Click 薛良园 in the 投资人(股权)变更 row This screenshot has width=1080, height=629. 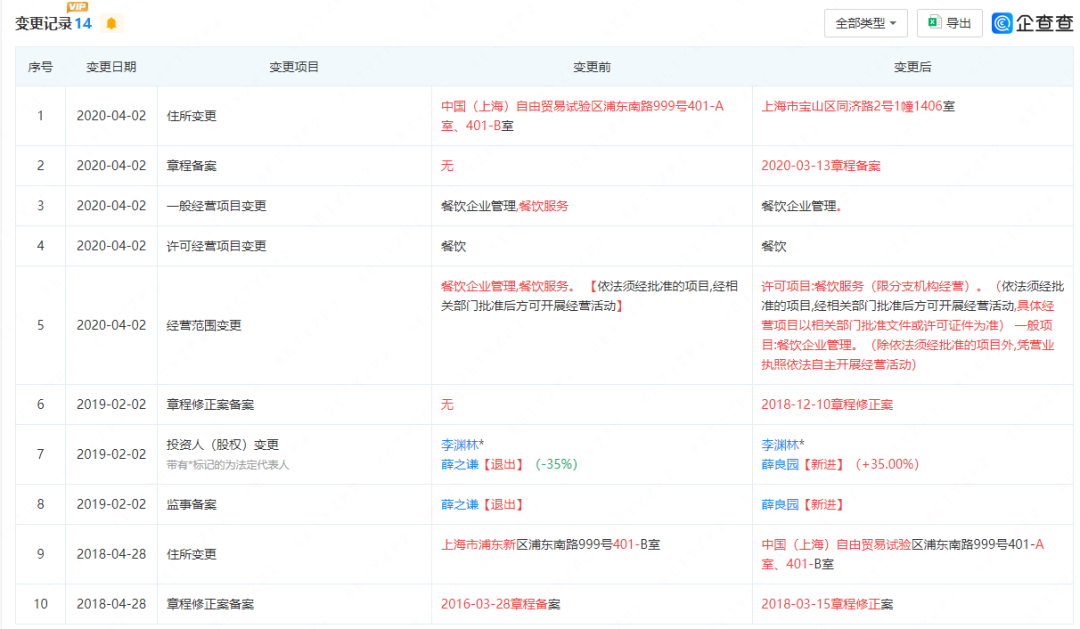point(781,464)
